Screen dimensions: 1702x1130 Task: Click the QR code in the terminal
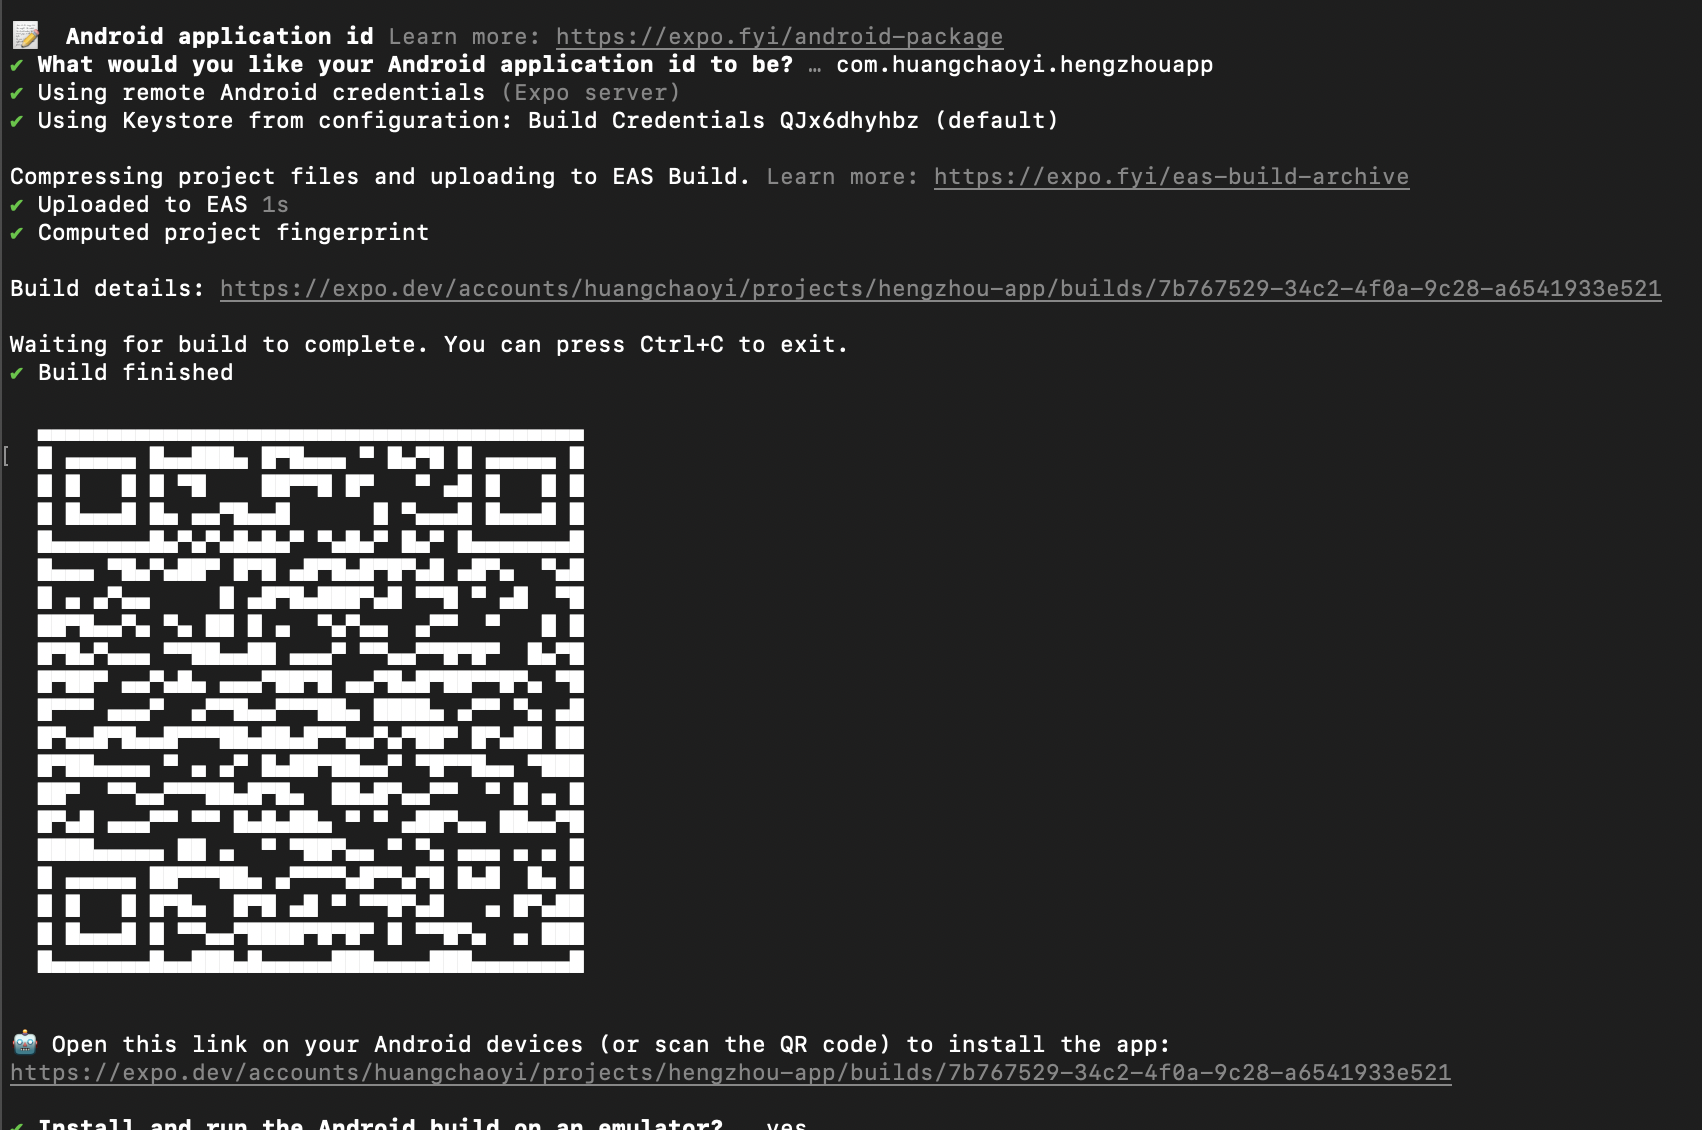311,701
